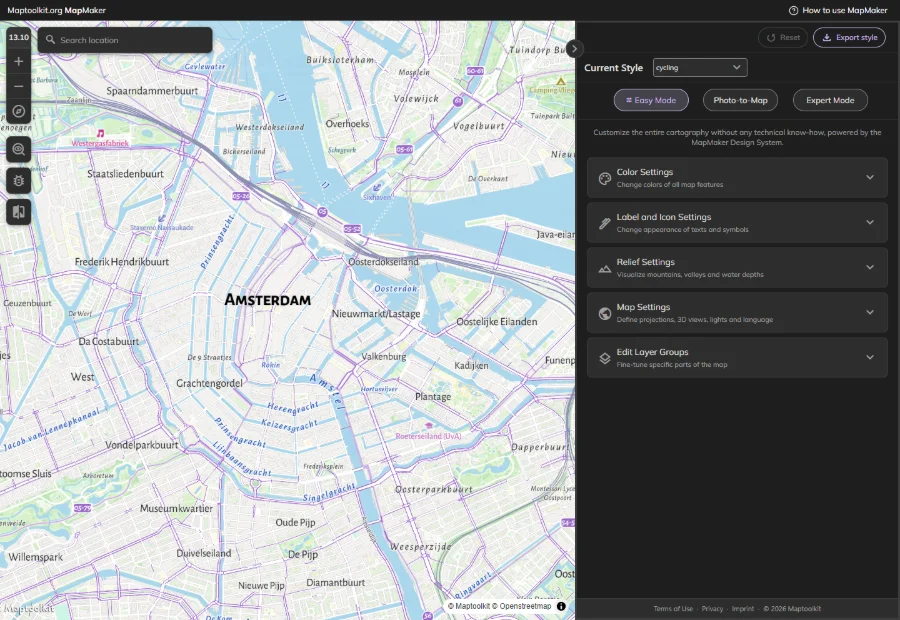Focus the Search location field

pyautogui.click(x=125, y=40)
